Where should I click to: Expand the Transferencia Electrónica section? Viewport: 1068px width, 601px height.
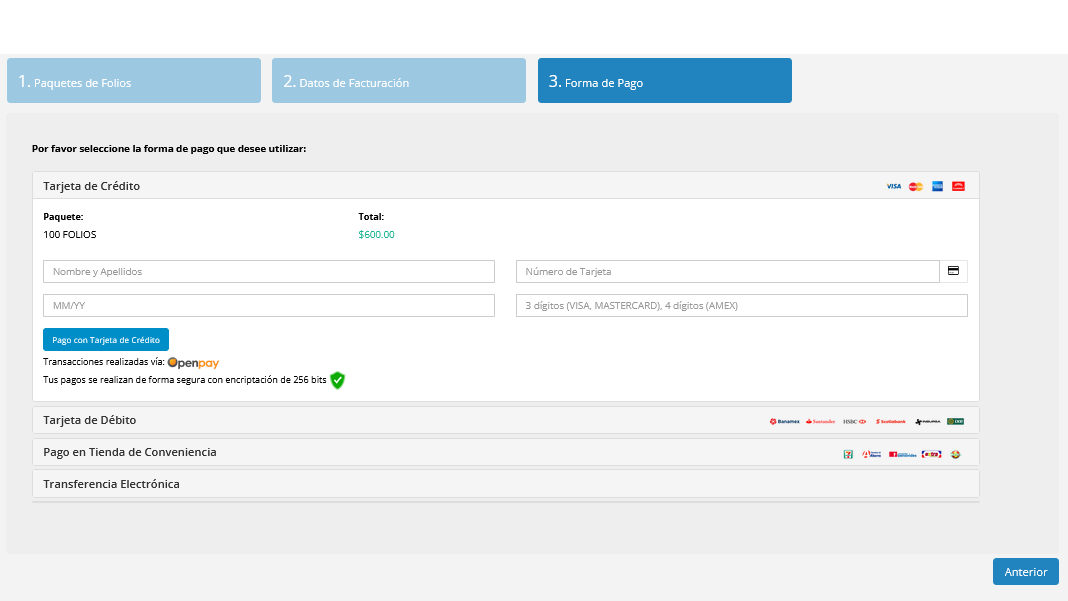click(111, 484)
